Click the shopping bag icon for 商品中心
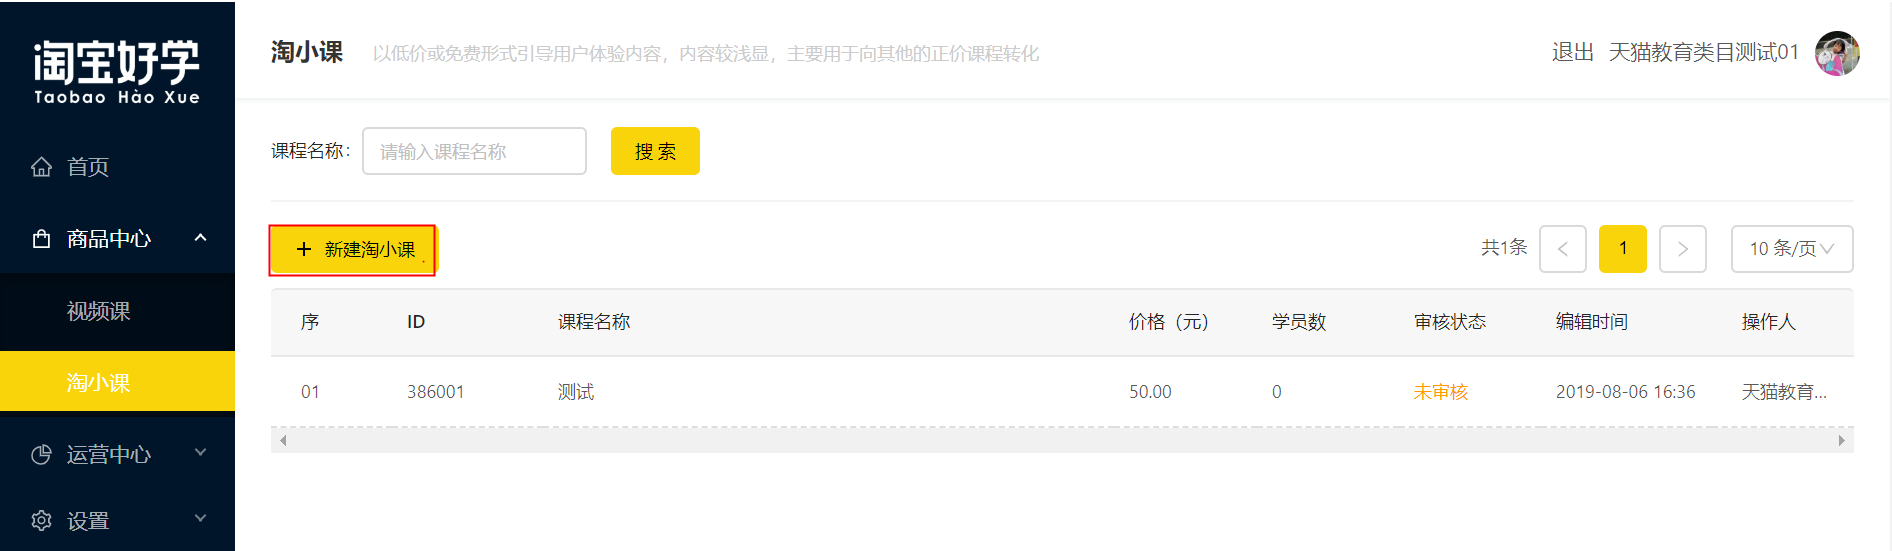 pyautogui.click(x=41, y=239)
